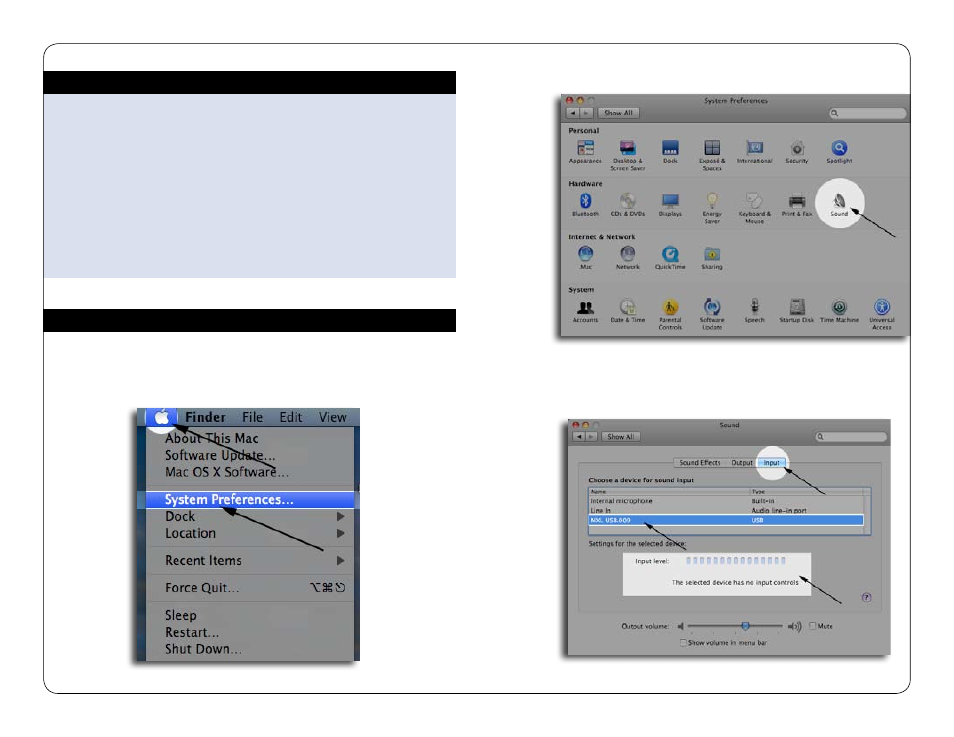
Task: Click the help button in Sound window
Action: pos(866,597)
